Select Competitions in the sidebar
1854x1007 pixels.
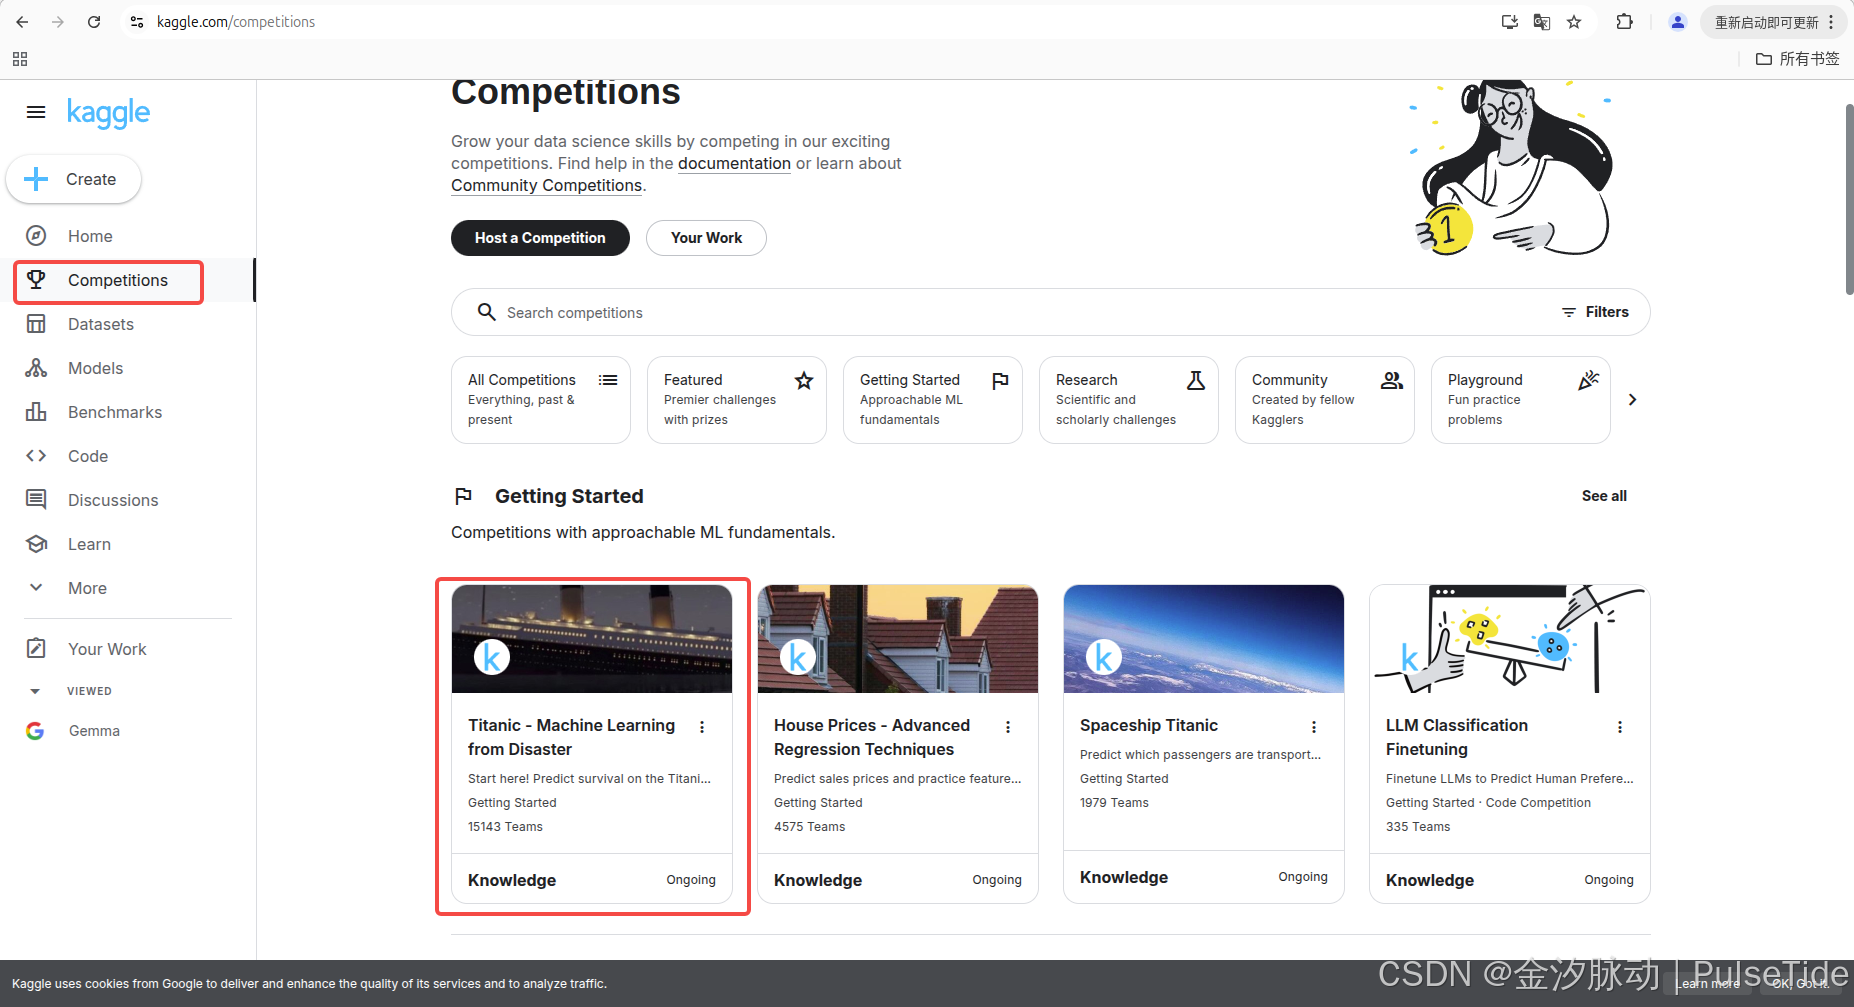pos(118,280)
